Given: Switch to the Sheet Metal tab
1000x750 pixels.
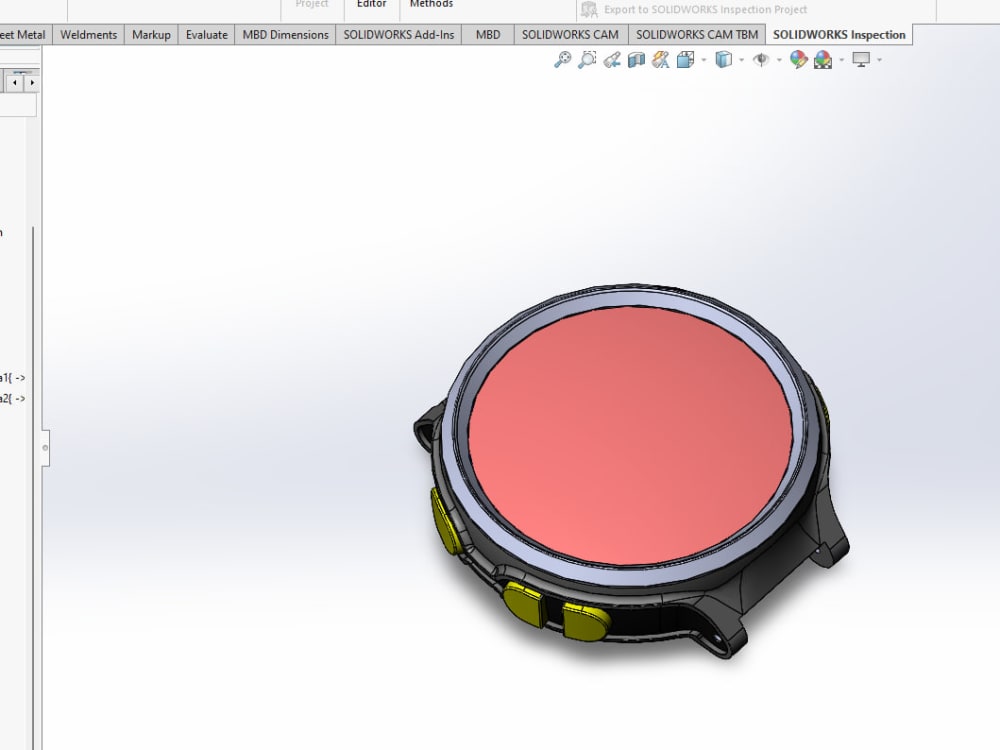Looking at the screenshot, I should [x=24, y=34].
